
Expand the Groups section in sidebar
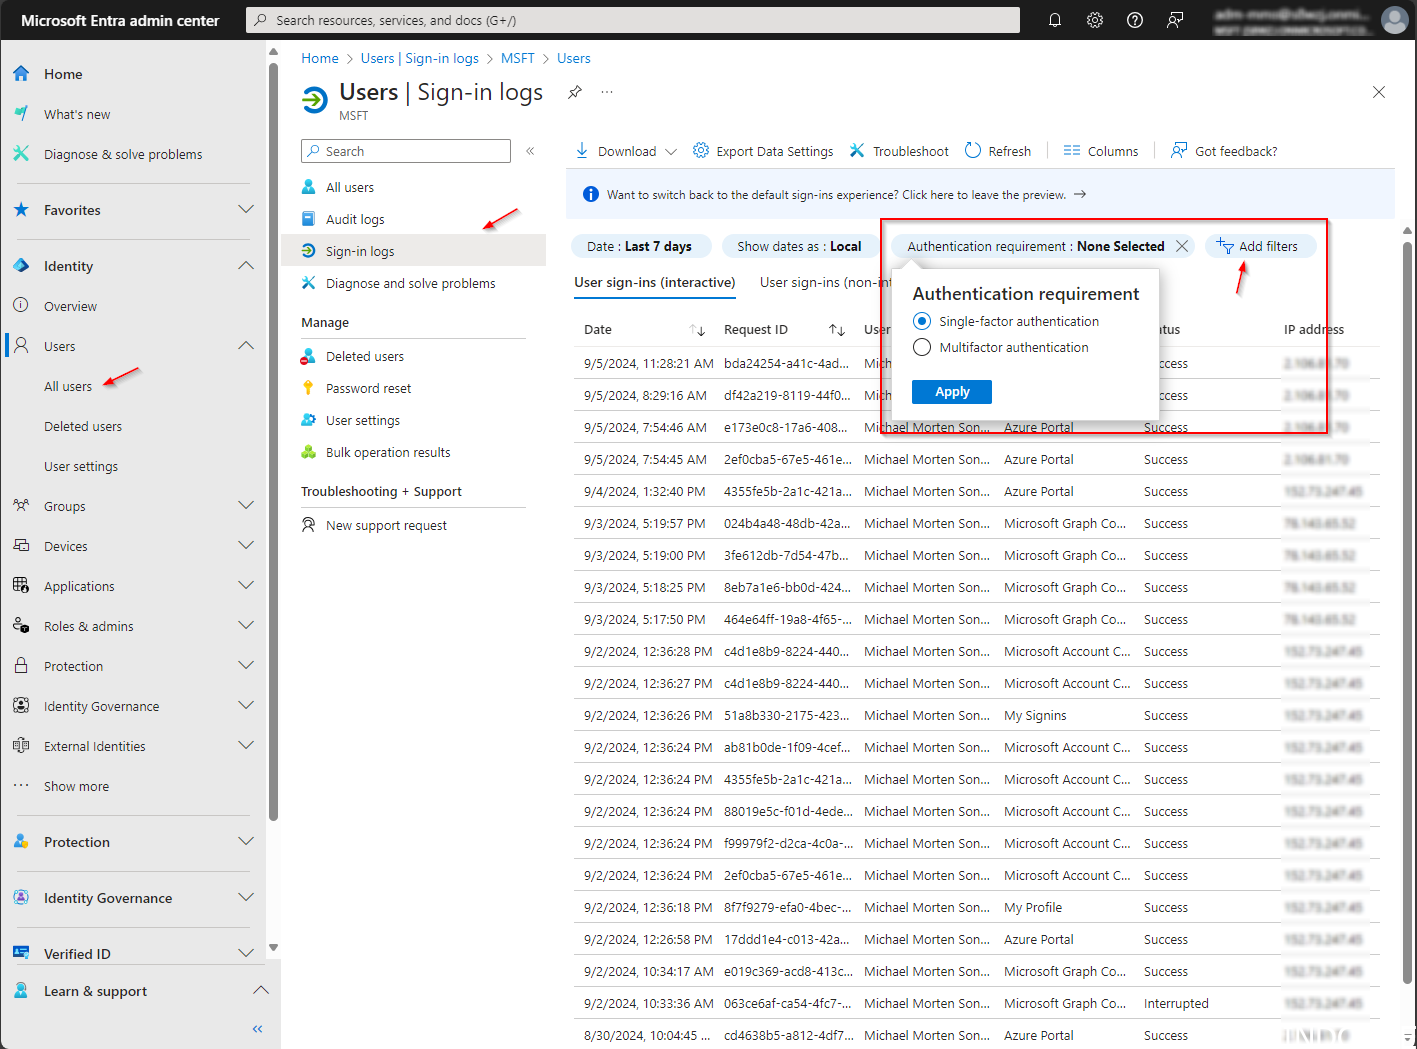246,506
